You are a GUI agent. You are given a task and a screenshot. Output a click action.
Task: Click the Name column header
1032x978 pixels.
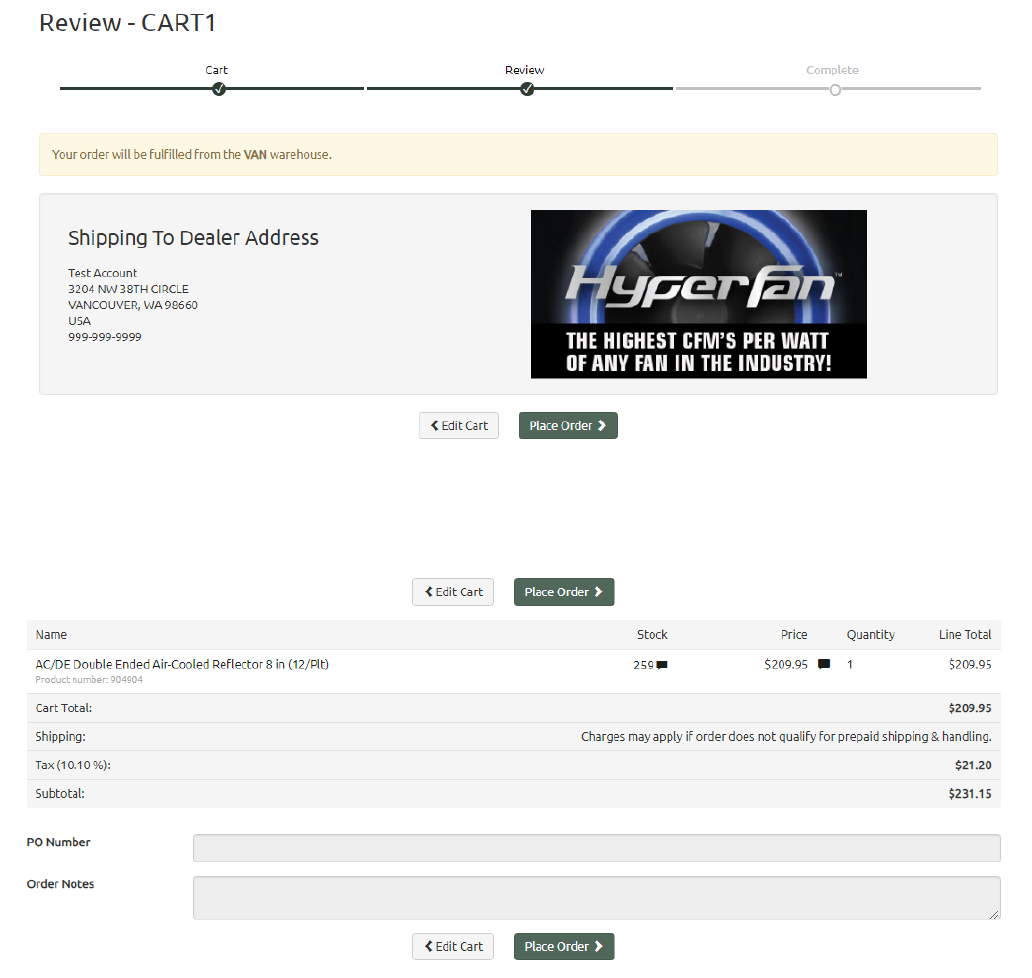tap(51, 634)
